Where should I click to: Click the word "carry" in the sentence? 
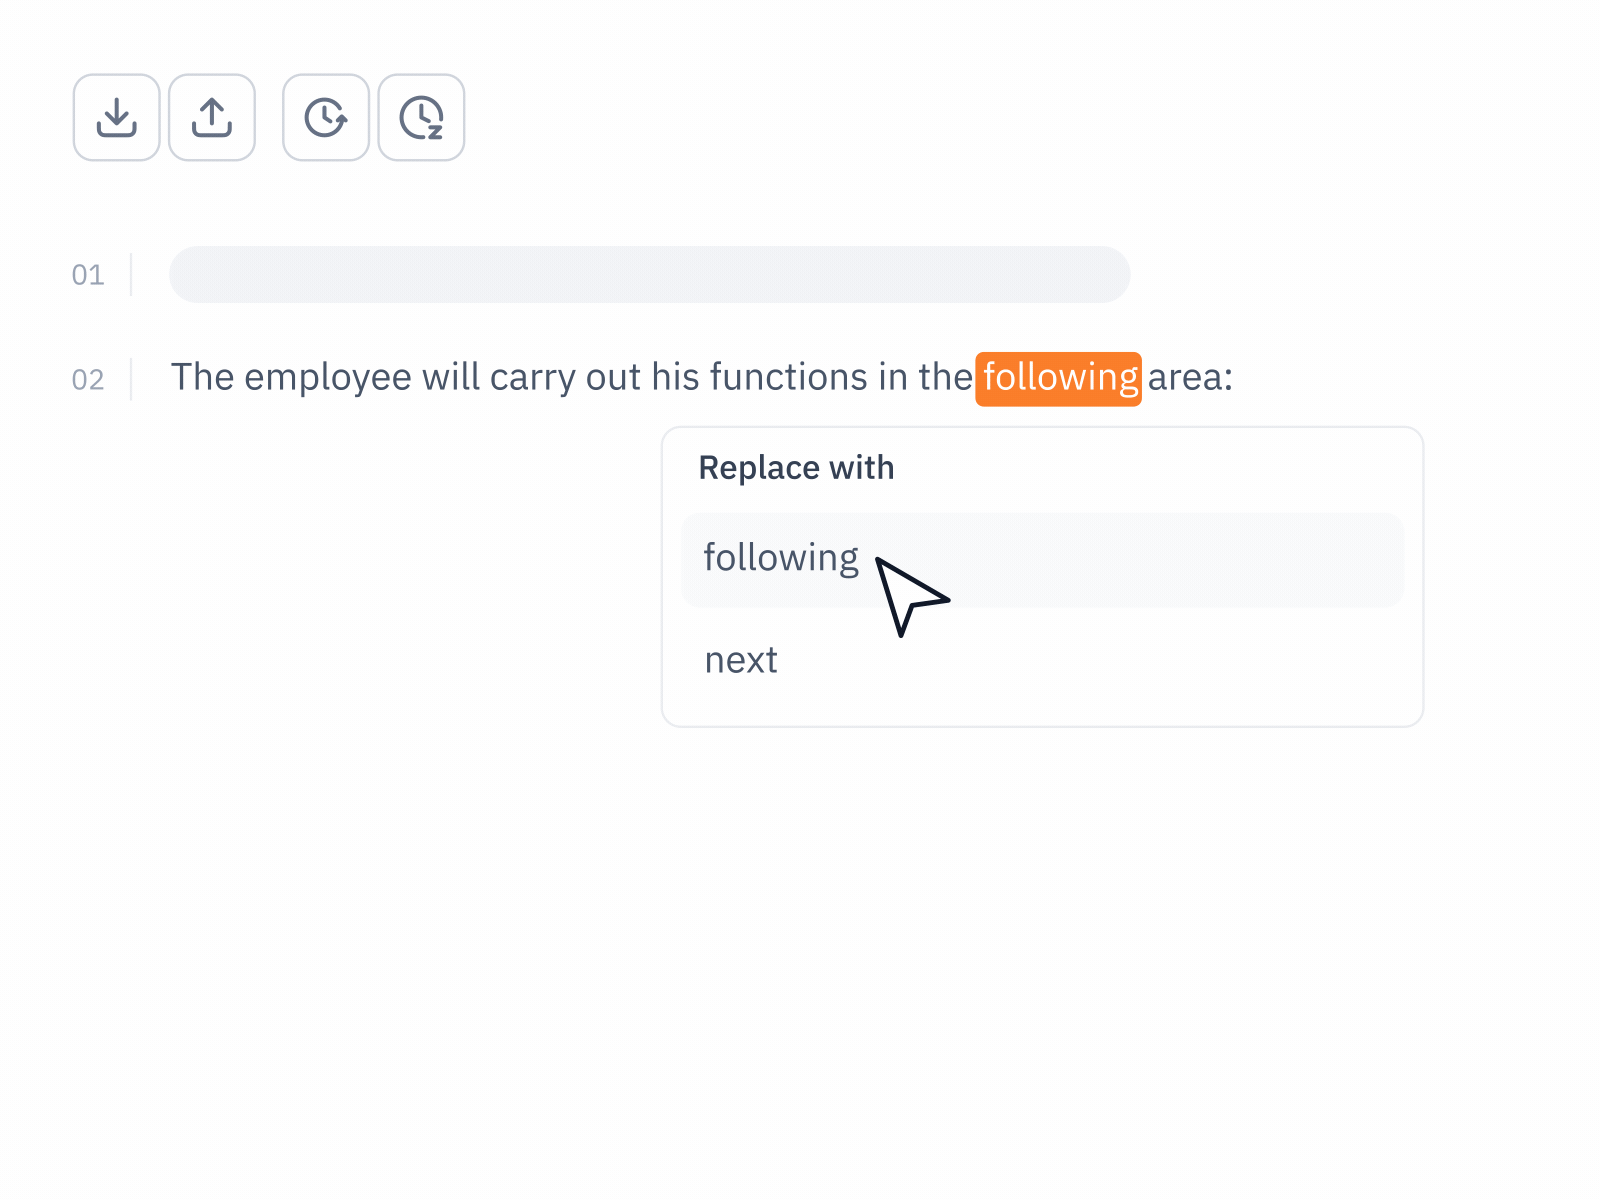pyautogui.click(x=532, y=378)
